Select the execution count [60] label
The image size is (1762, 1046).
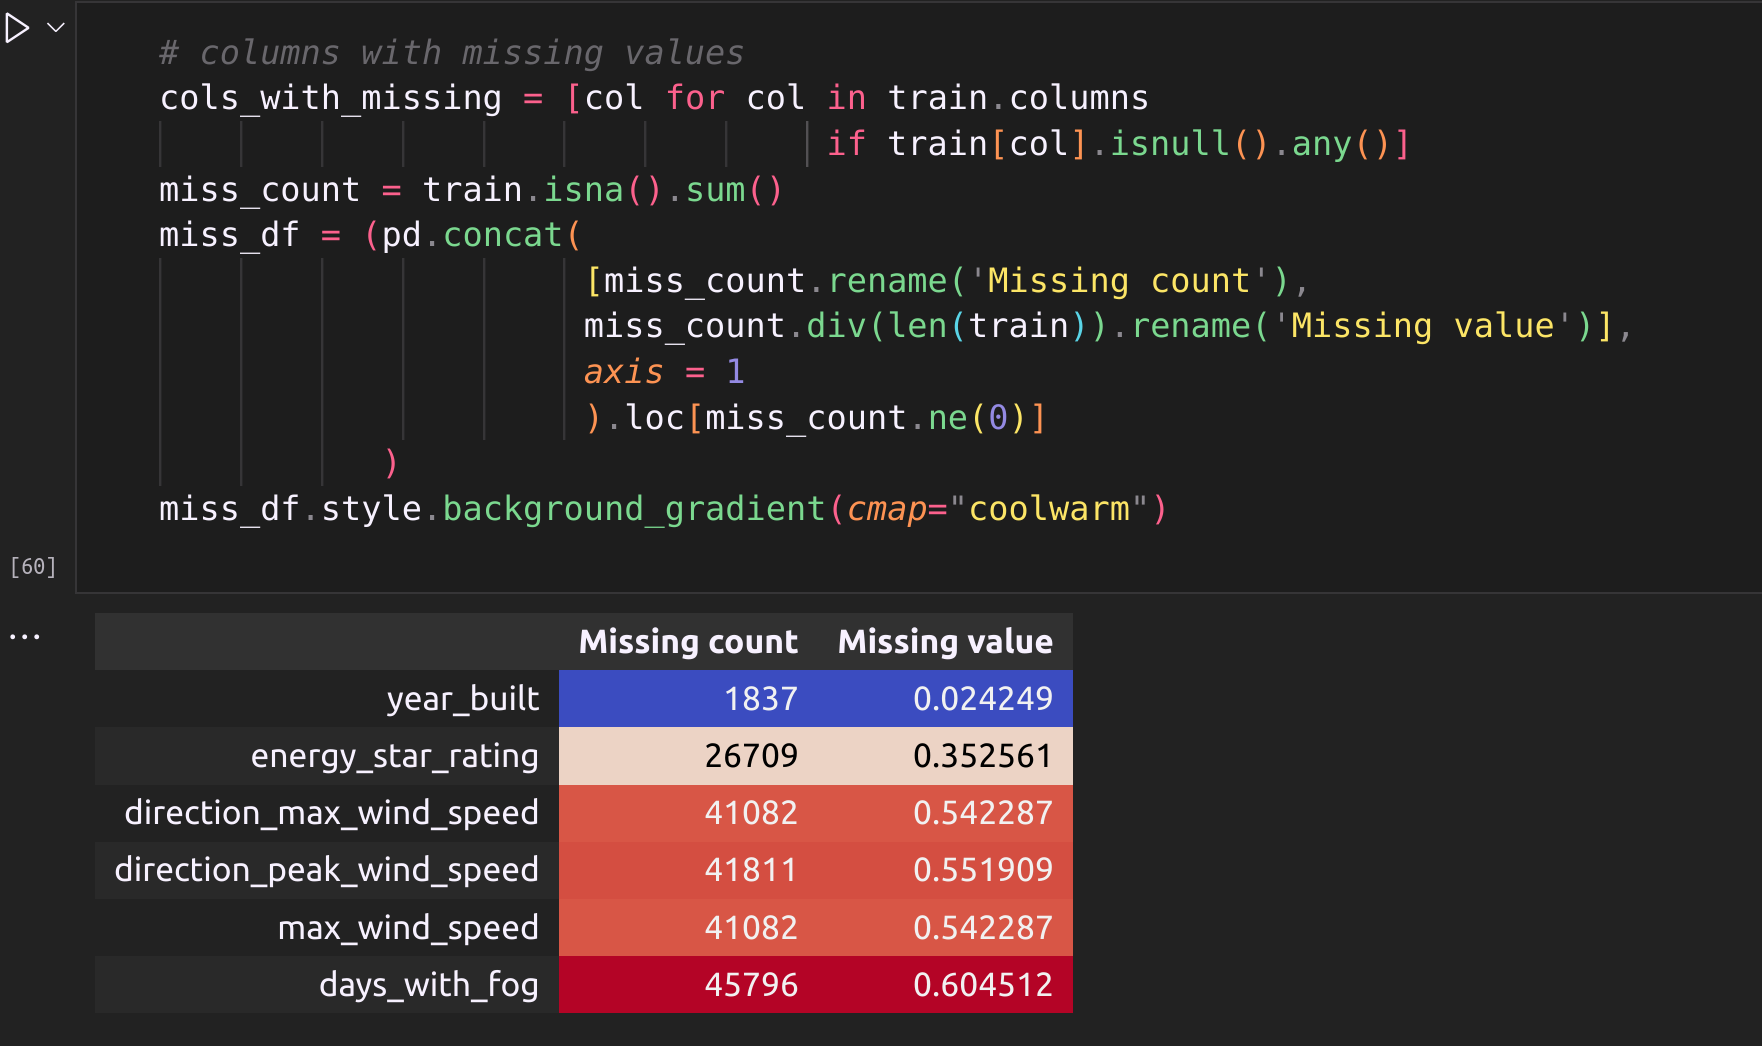point(33,567)
